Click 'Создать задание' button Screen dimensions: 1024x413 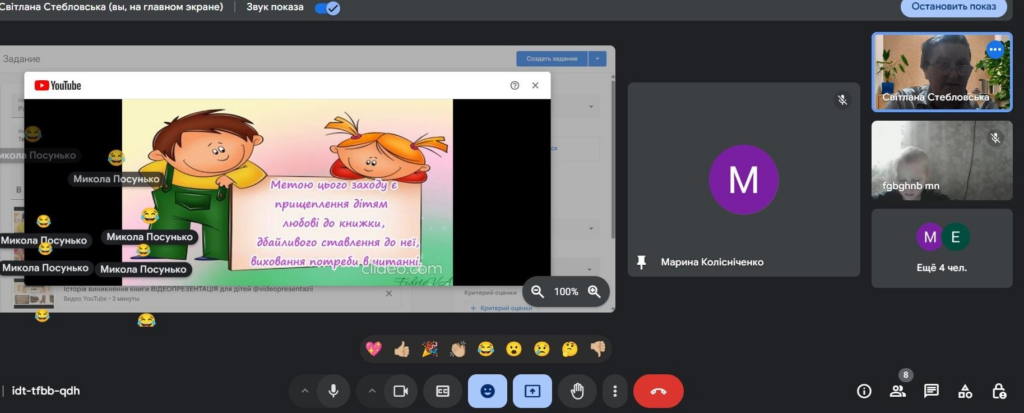pos(552,59)
